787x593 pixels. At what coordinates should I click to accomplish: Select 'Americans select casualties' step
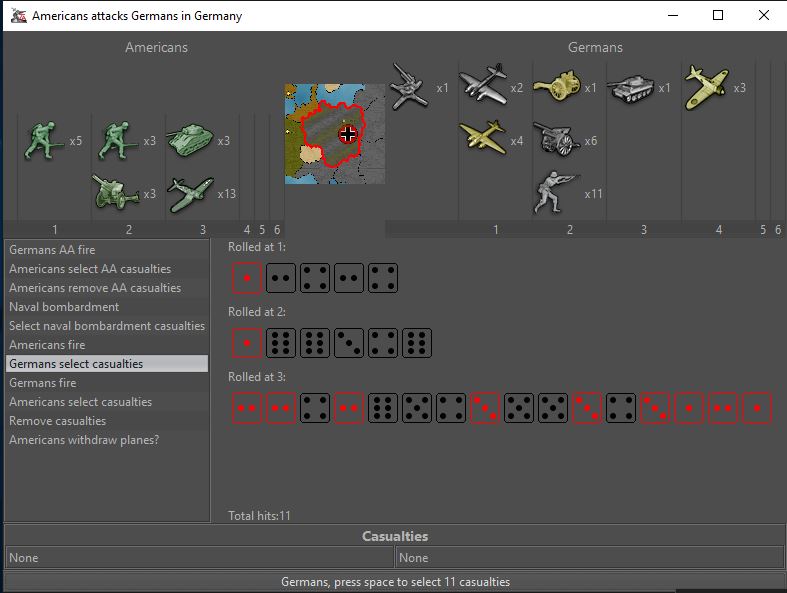[x=107, y=402]
